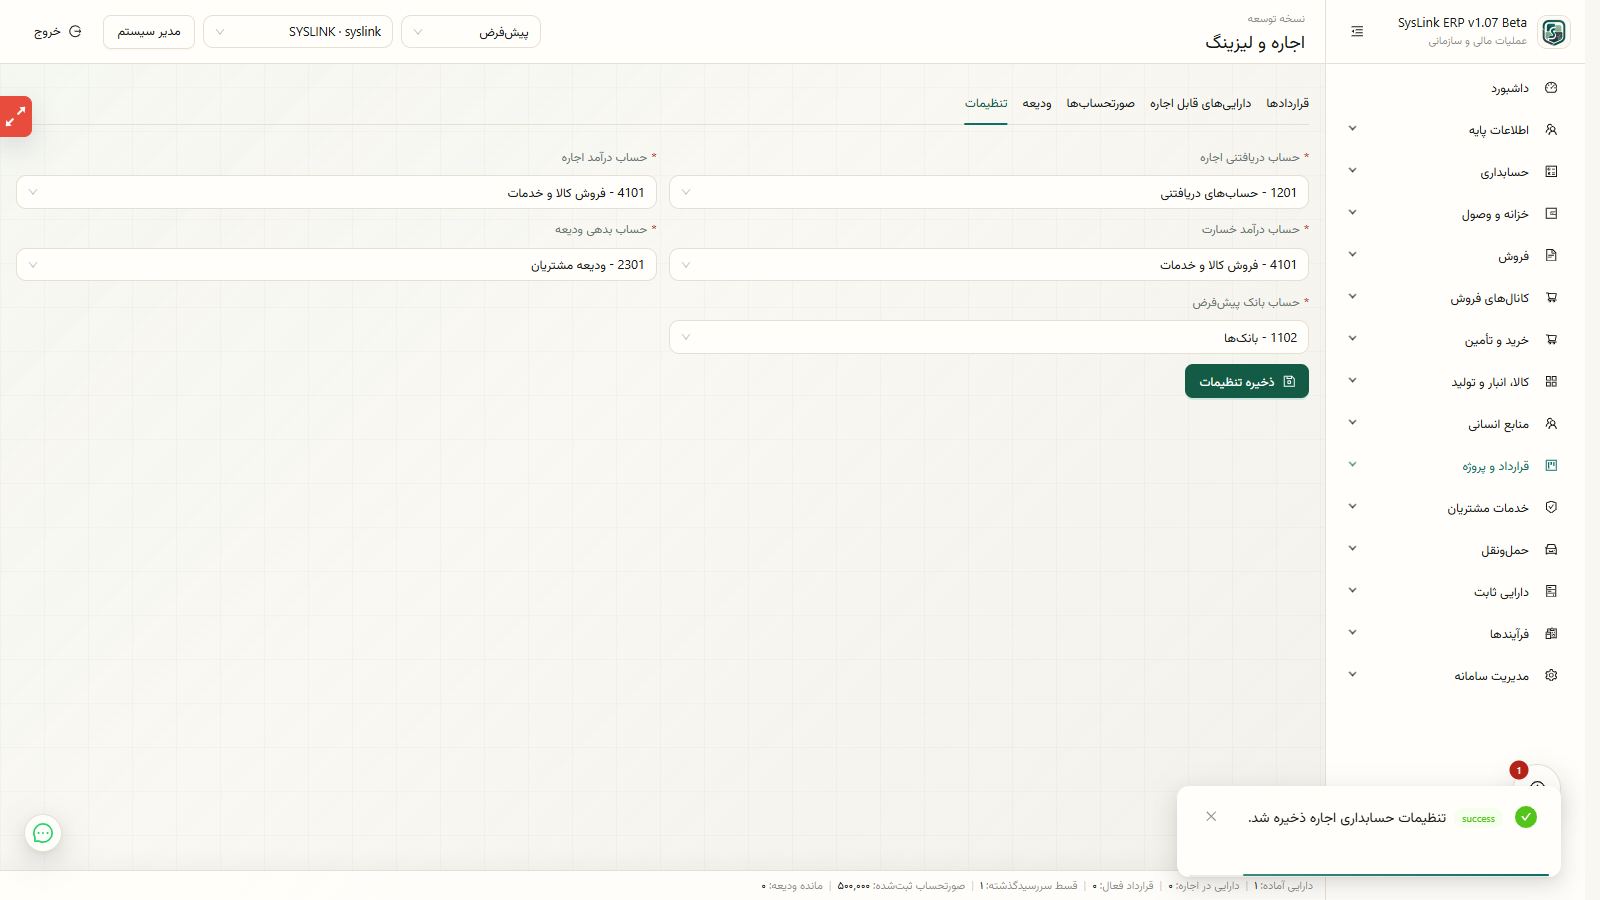The height and width of the screenshot is (900, 1600).
Task: Click the دارایی ثابت sidebar icon
Action: point(1551,592)
